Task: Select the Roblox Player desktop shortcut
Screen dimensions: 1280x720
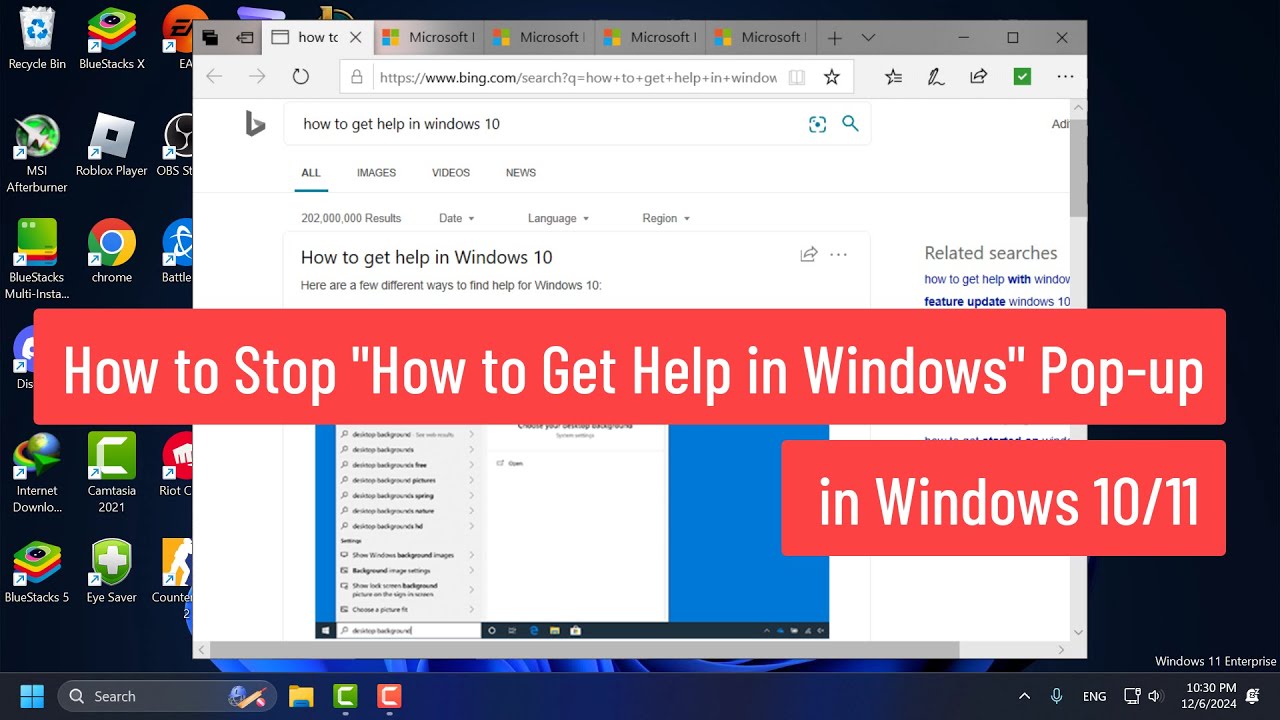Action: pyautogui.click(x=112, y=146)
